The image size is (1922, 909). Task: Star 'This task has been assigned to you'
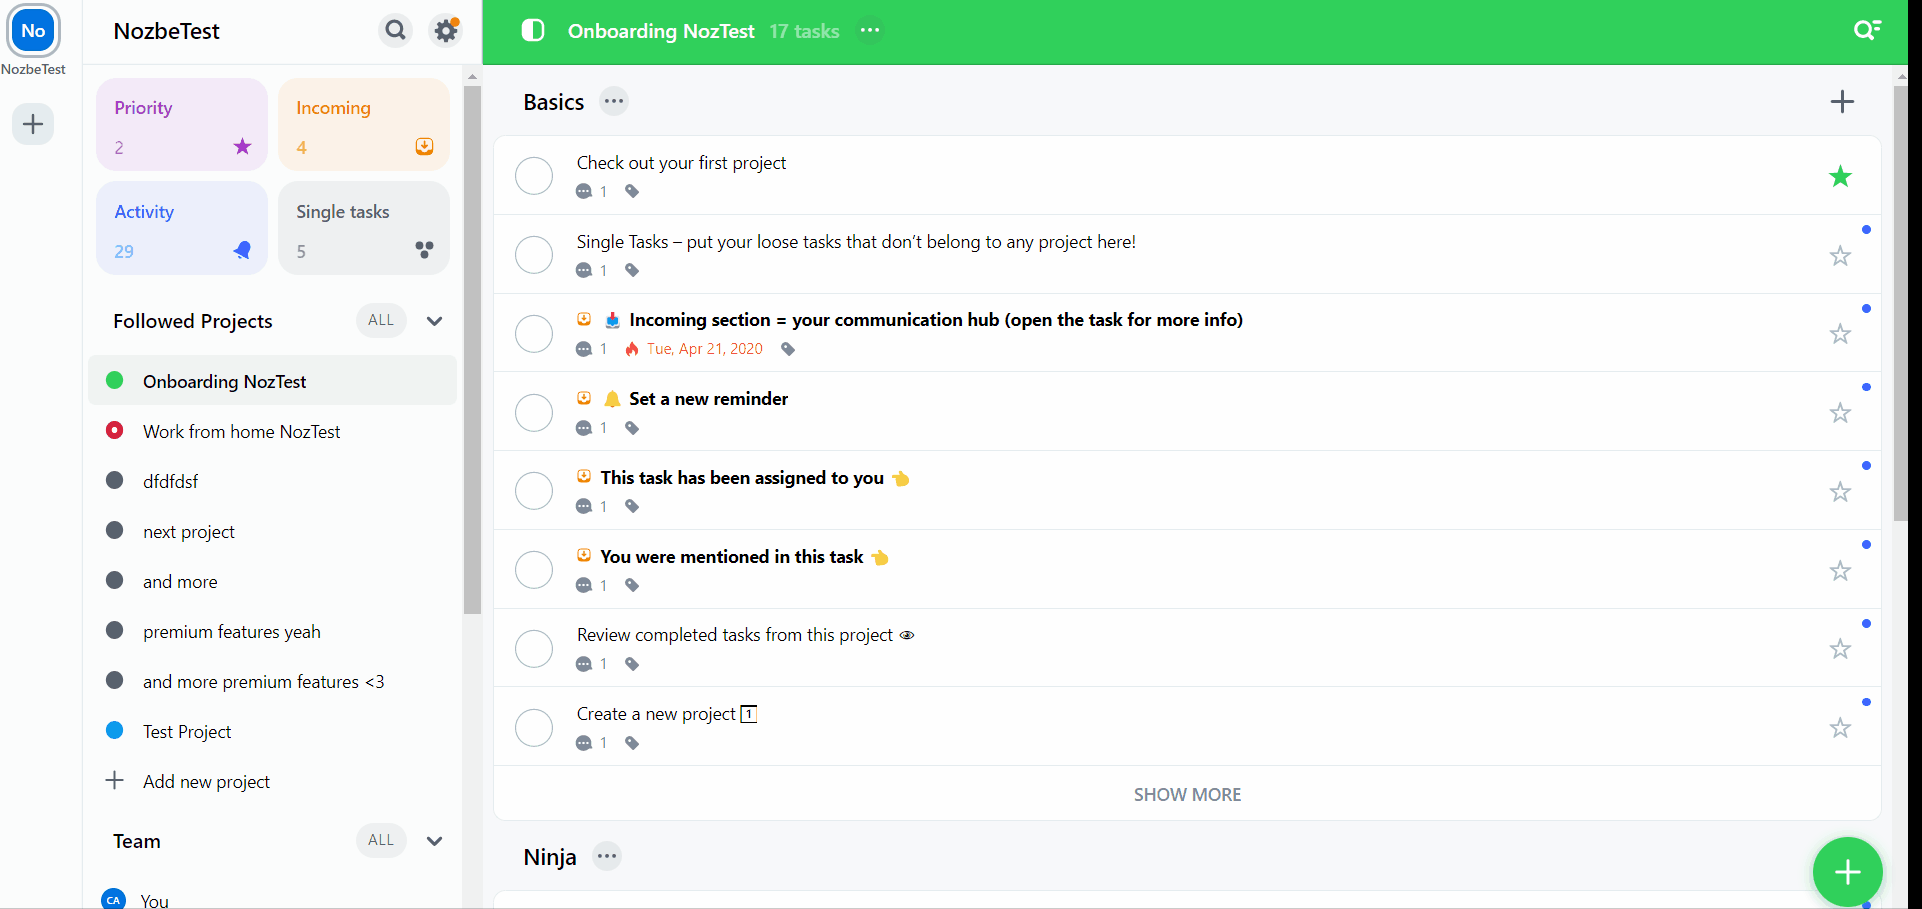pos(1840,492)
